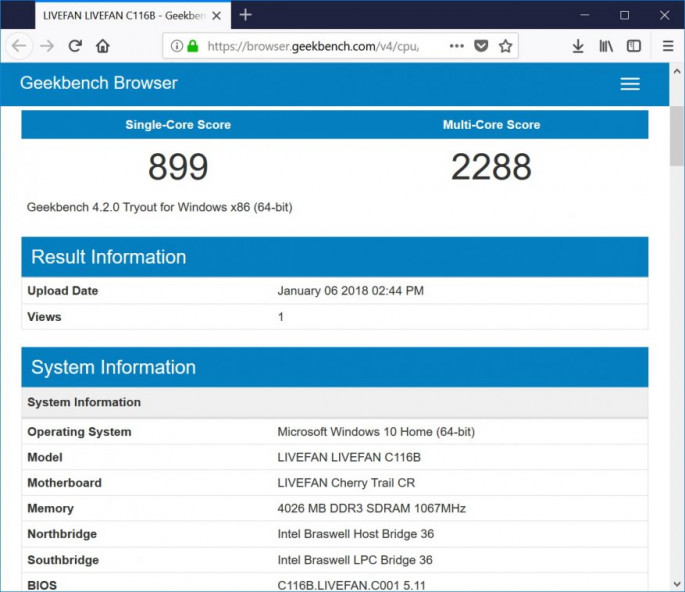Go to Geekbench Browser home link
This screenshot has height=592, width=685.
(99, 83)
